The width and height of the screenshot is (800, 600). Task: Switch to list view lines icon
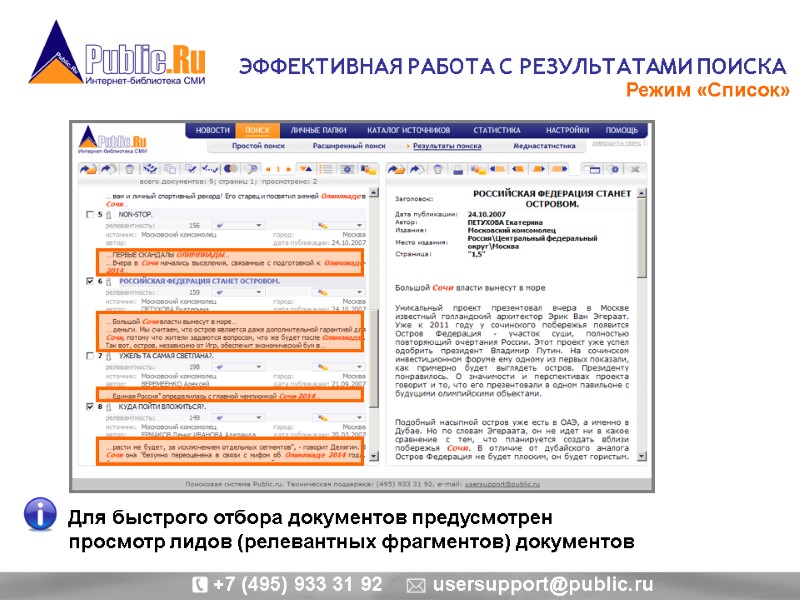point(326,169)
